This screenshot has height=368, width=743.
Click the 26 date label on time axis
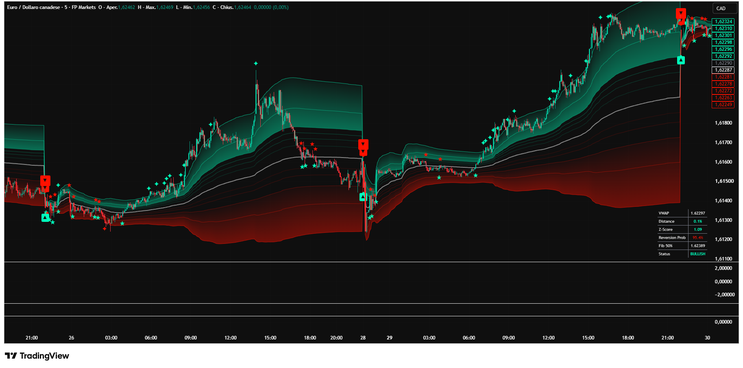click(72, 338)
